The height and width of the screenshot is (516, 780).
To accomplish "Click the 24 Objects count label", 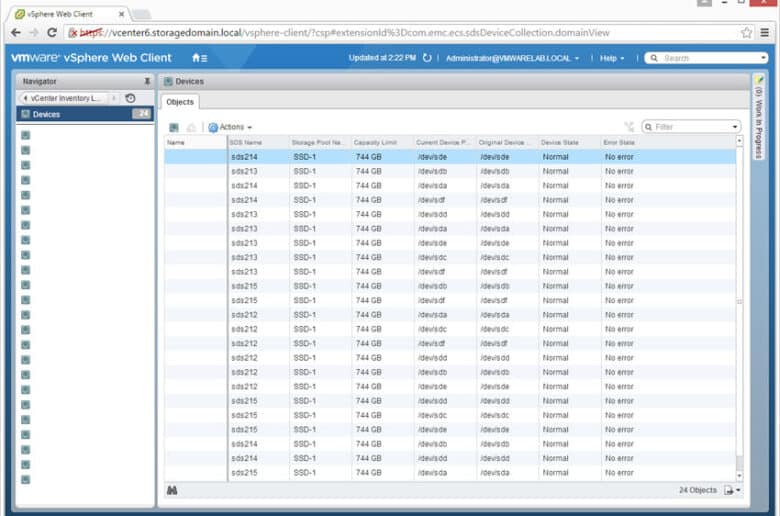I will tap(698, 490).
